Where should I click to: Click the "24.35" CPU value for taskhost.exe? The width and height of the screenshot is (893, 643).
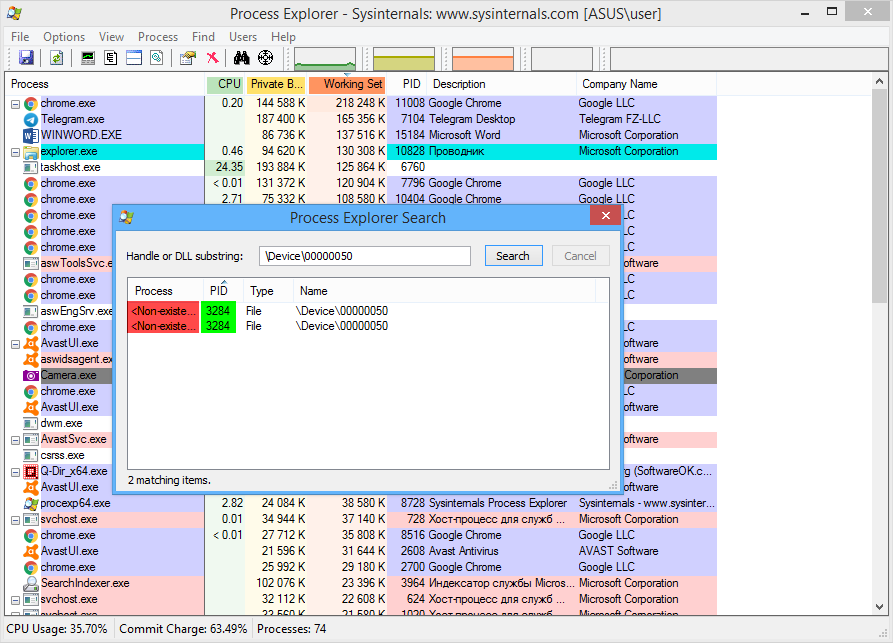pyautogui.click(x=229, y=167)
